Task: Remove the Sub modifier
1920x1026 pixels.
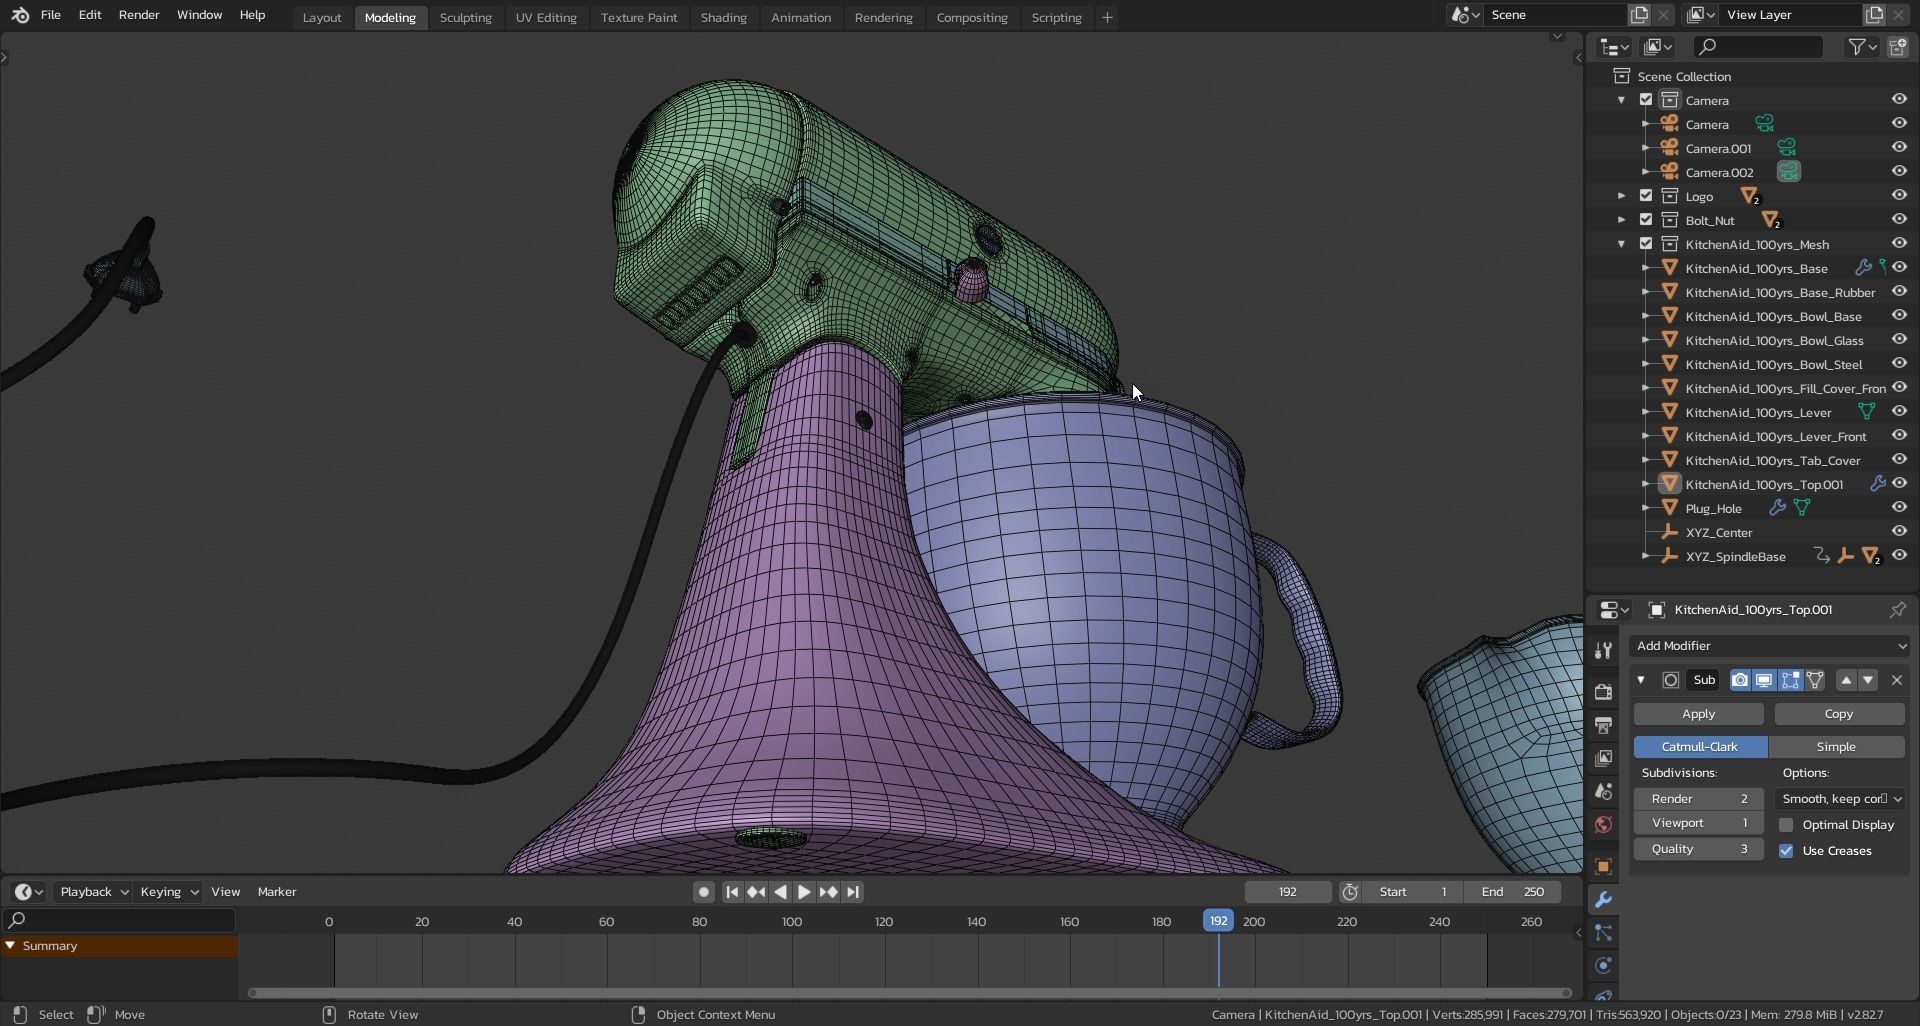Action: (x=1896, y=680)
